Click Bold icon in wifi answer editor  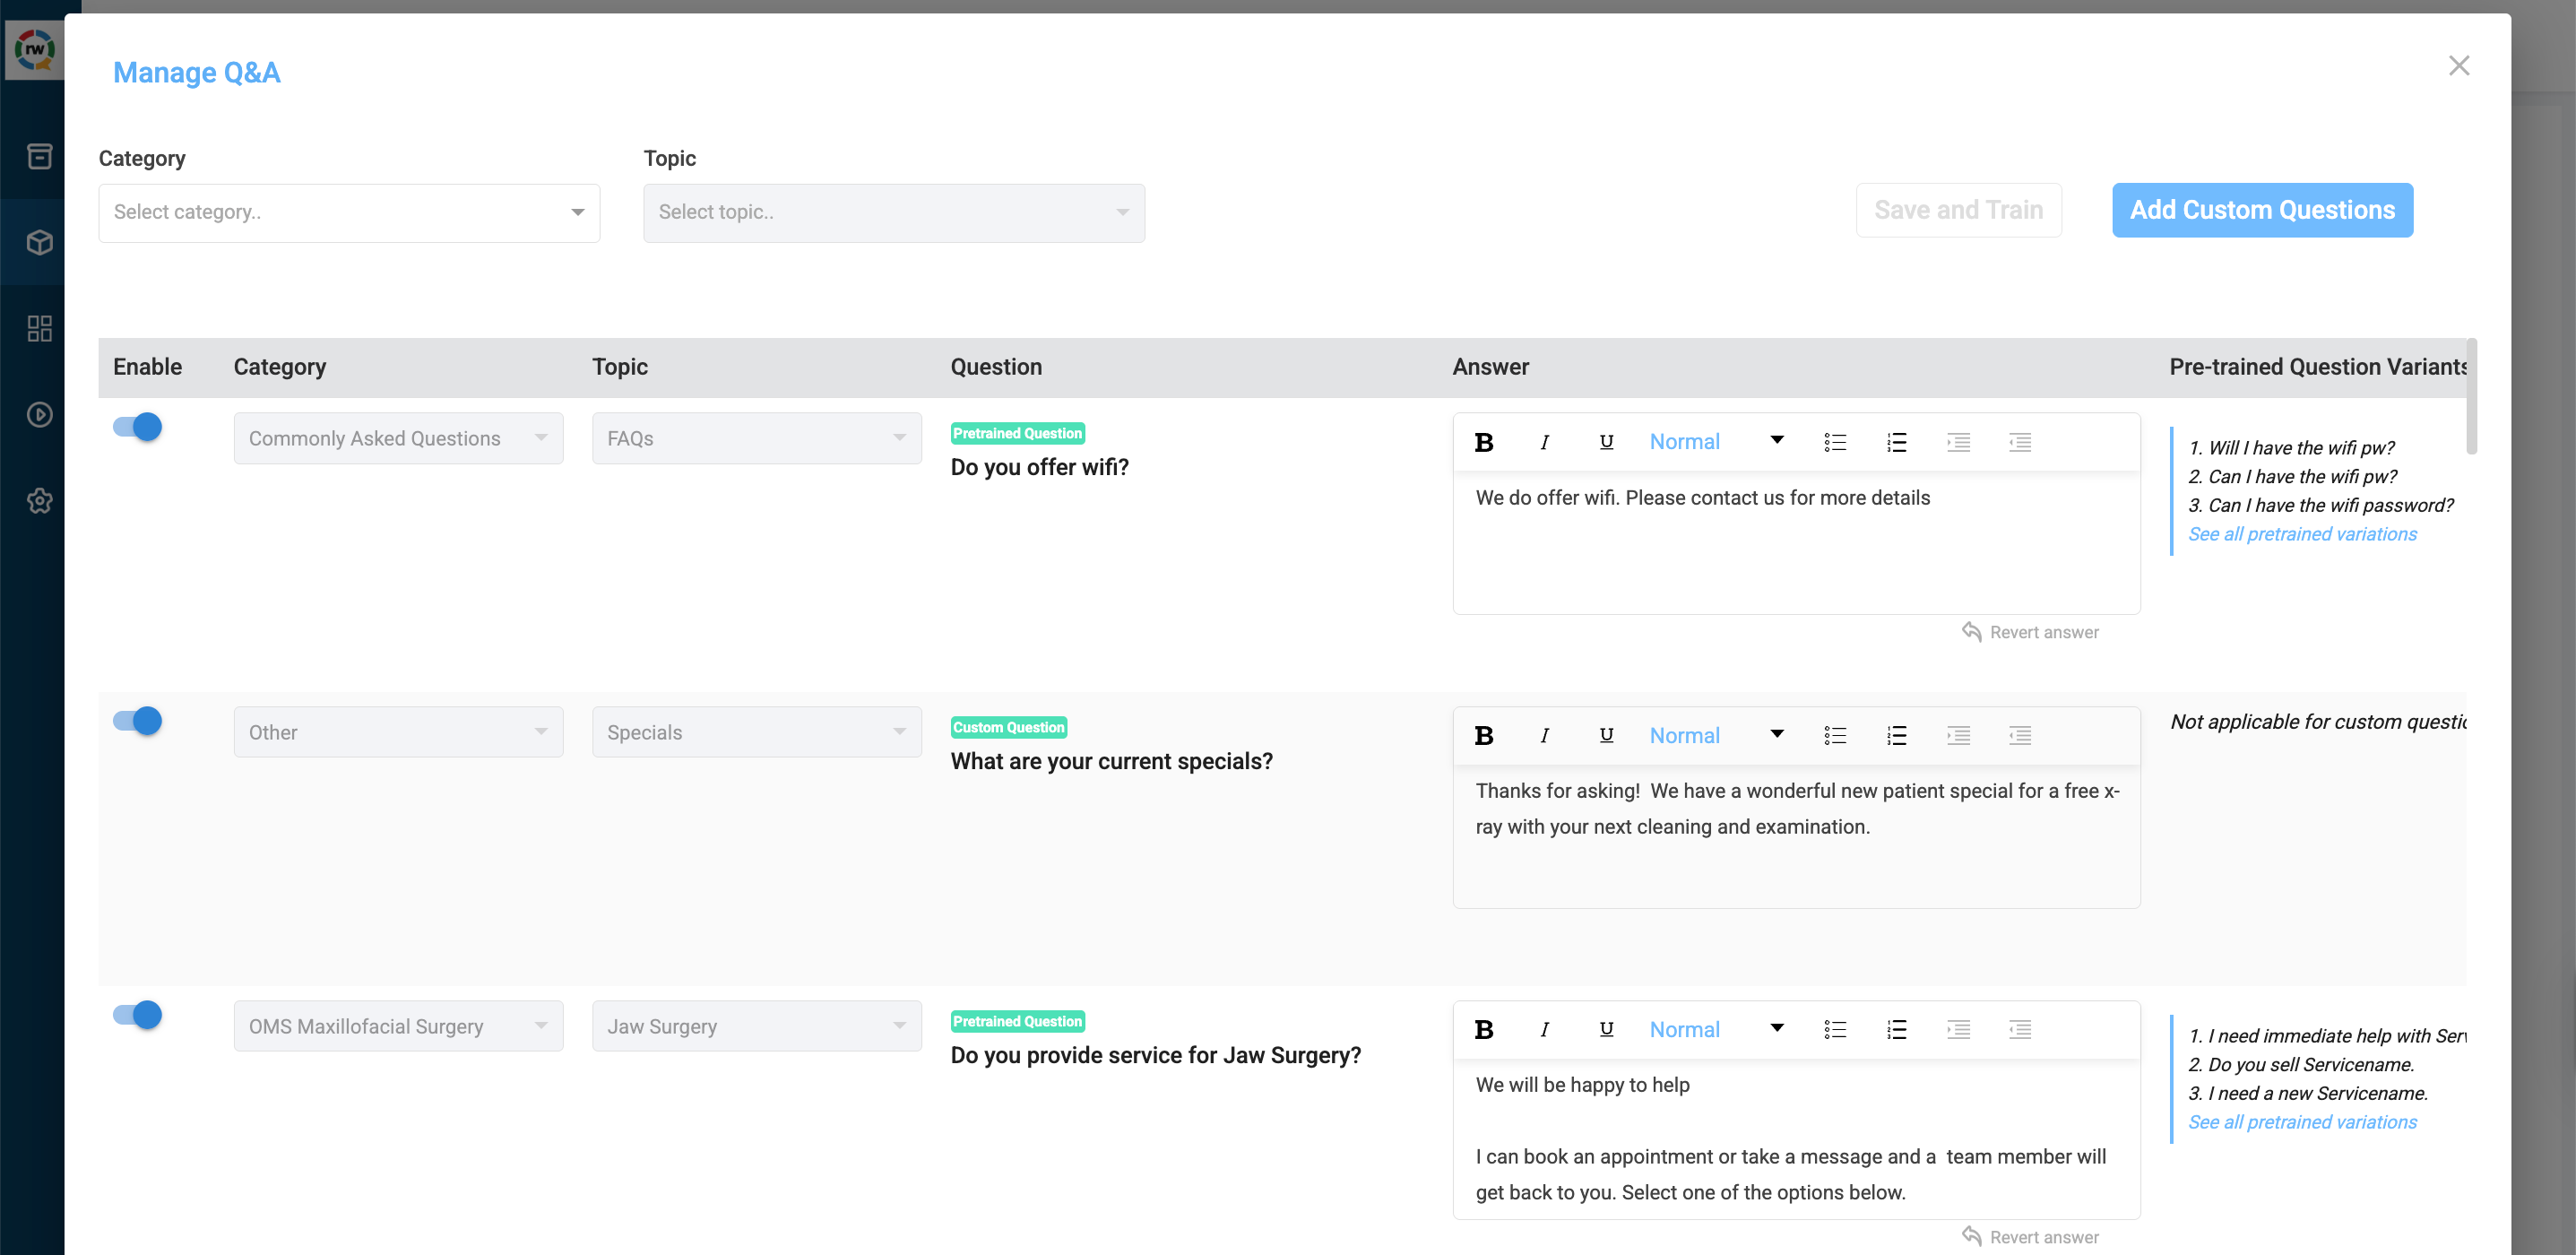[x=1484, y=442]
